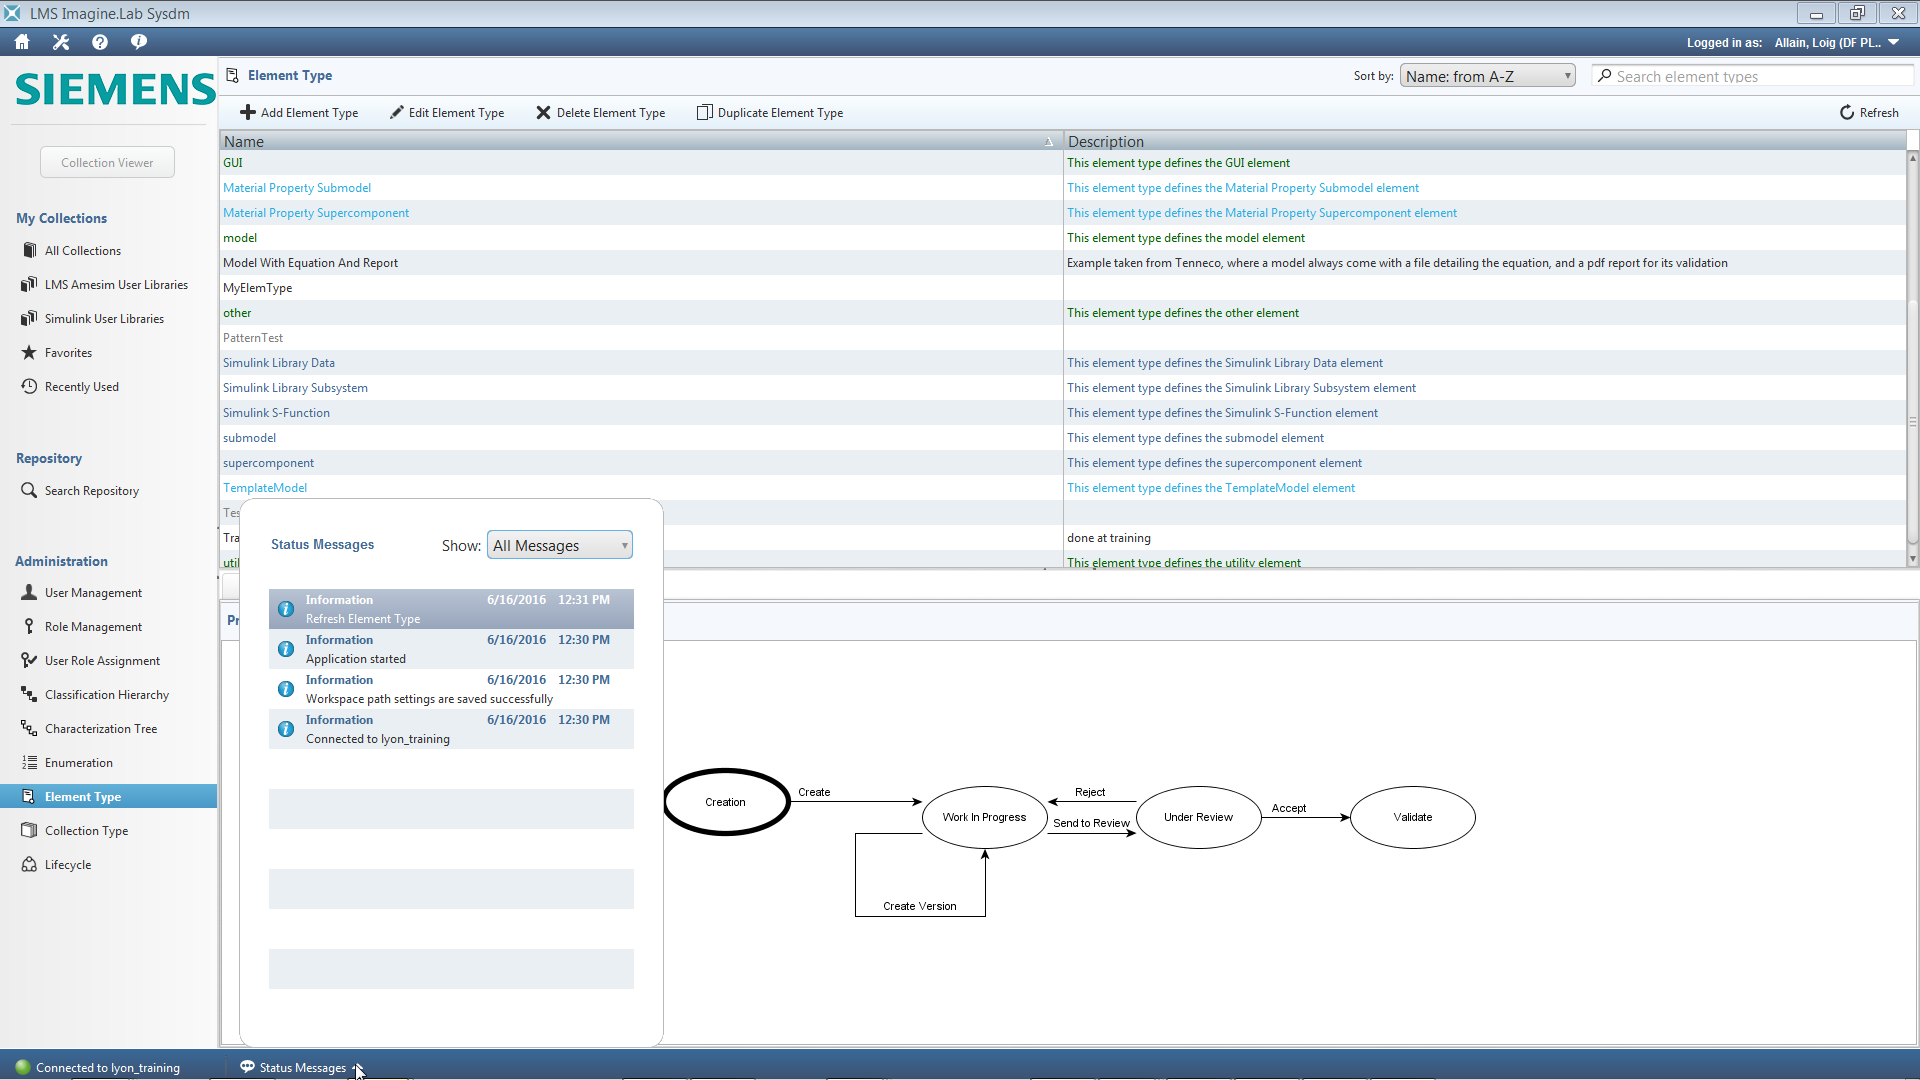The height and width of the screenshot is (1080, 1920).
Task: Open the Show All Messages dropdown
Action: (559, 545)
